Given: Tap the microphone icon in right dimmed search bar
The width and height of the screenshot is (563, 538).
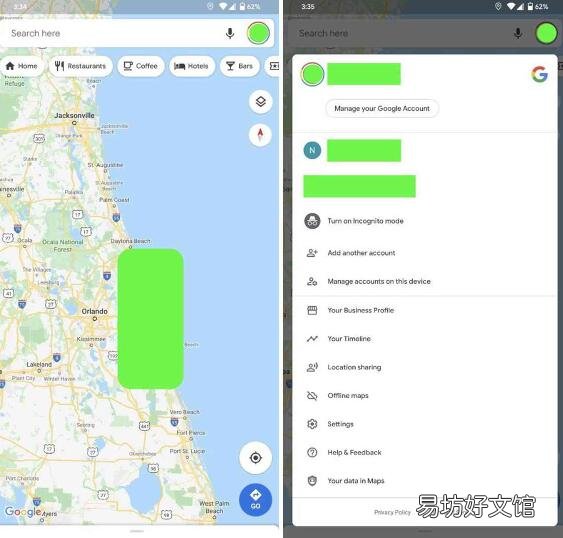Looking at the screenshot, I should (x=517, y=33).
